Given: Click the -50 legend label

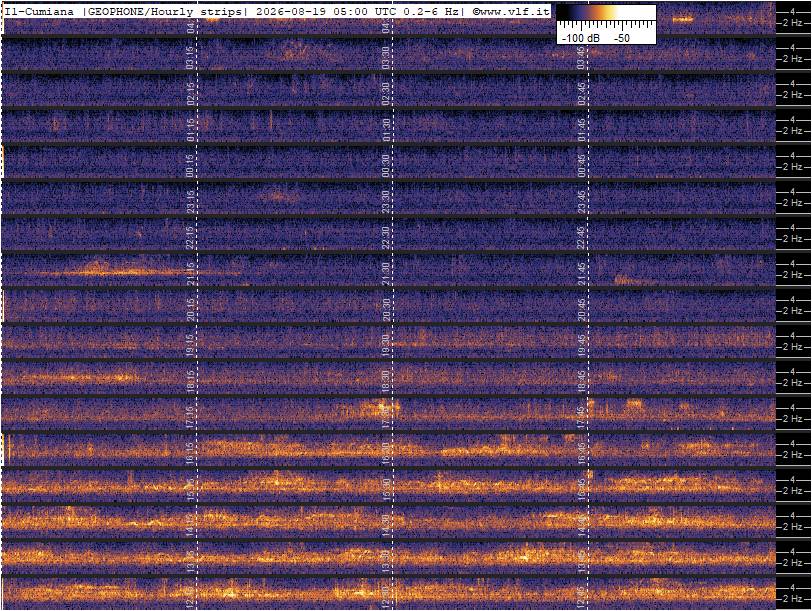Looking at the screenshot, I should 621,38.
